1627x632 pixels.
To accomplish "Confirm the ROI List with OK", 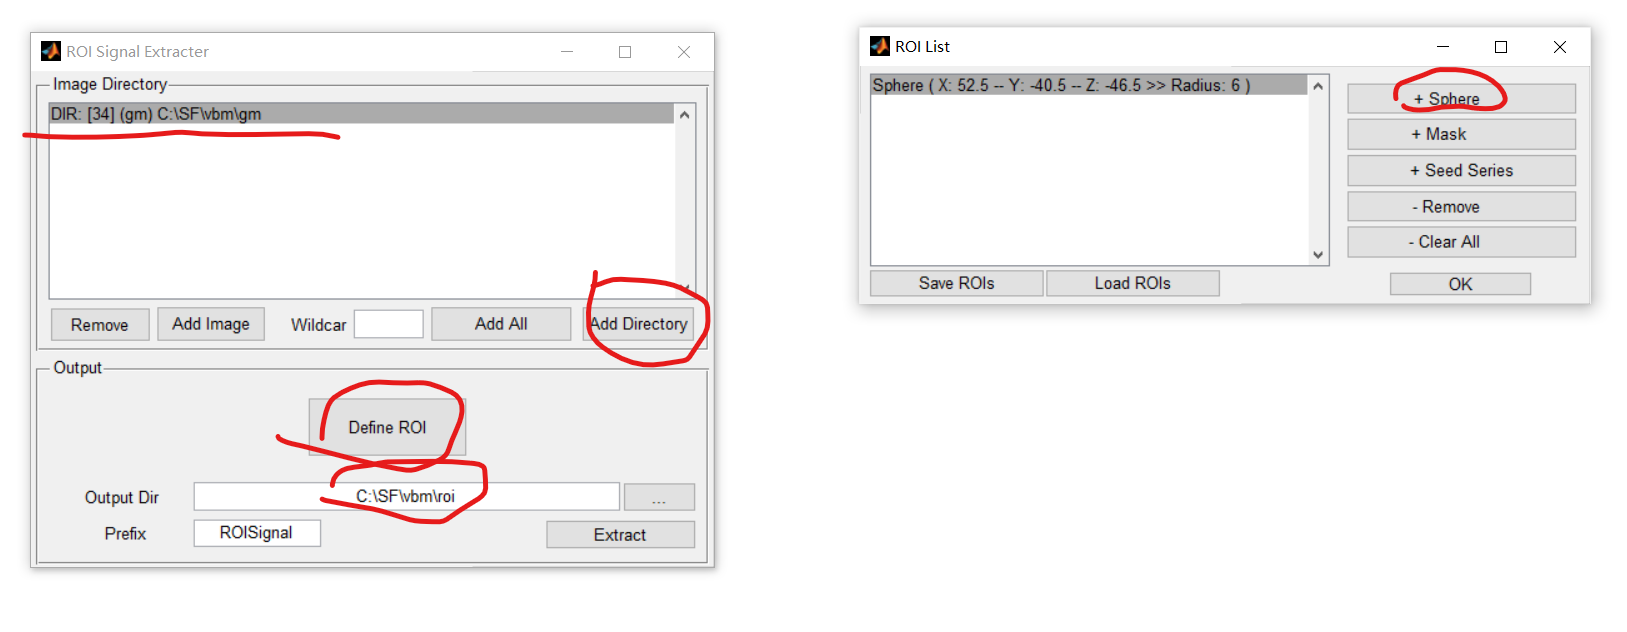I will point(1460,284).
